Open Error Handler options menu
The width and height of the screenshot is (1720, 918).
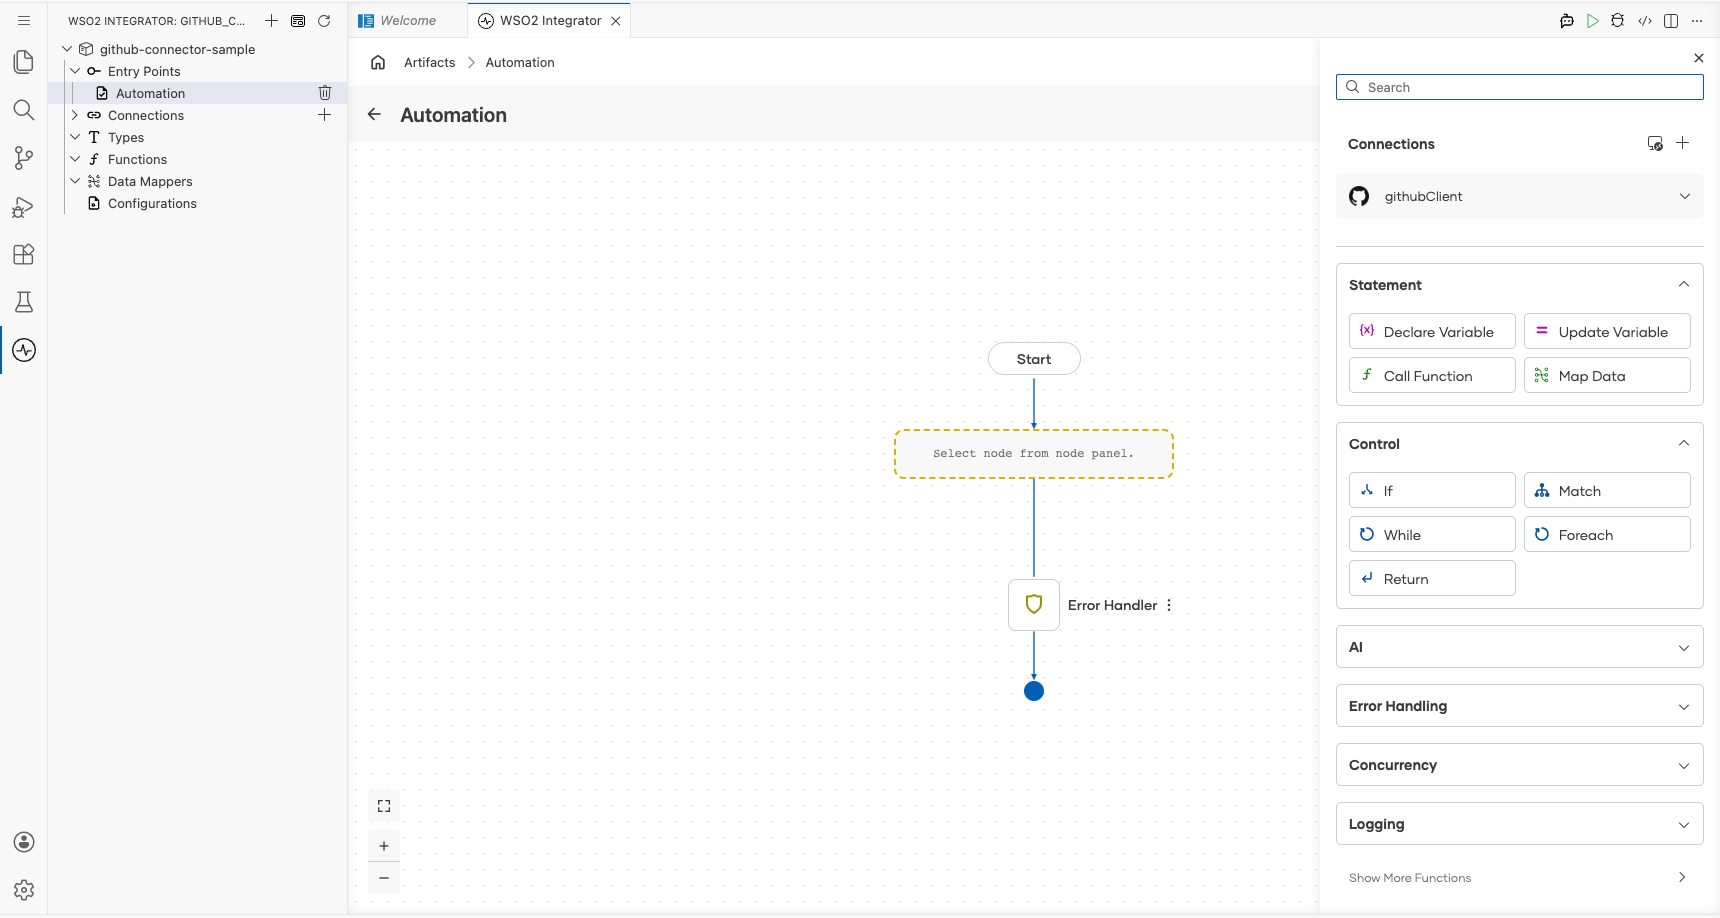tap(1169, 605)
